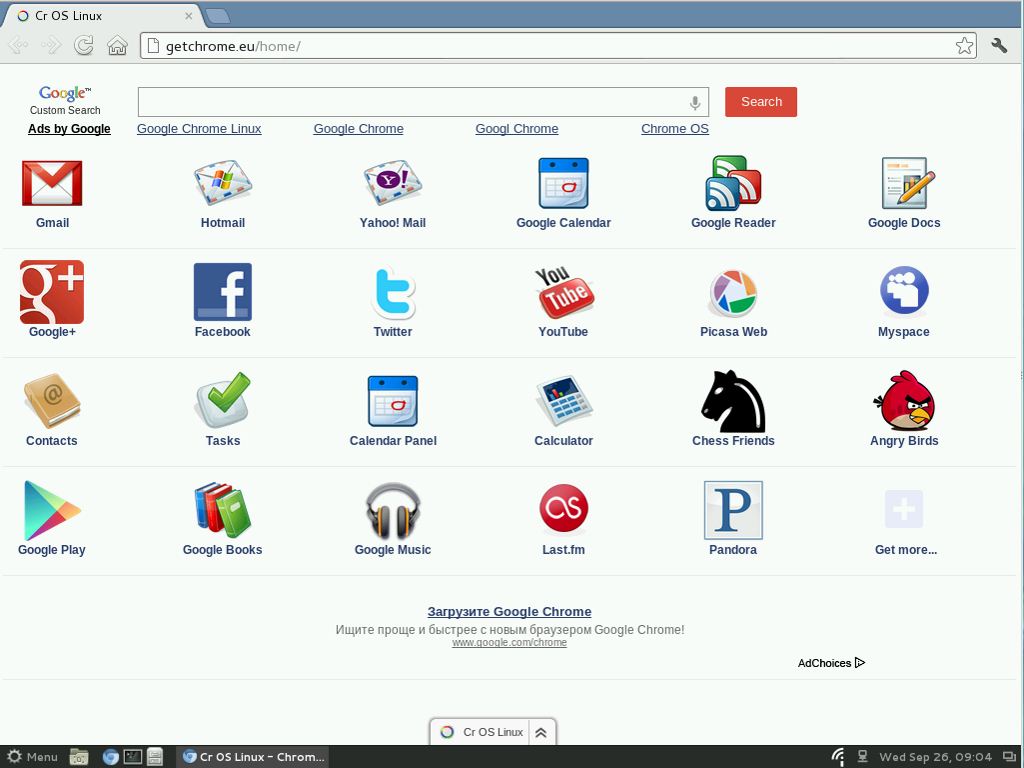This screenshot has height=768, width=1024.
Task: Launch the Pandora app icon
Action: [733, 510]
